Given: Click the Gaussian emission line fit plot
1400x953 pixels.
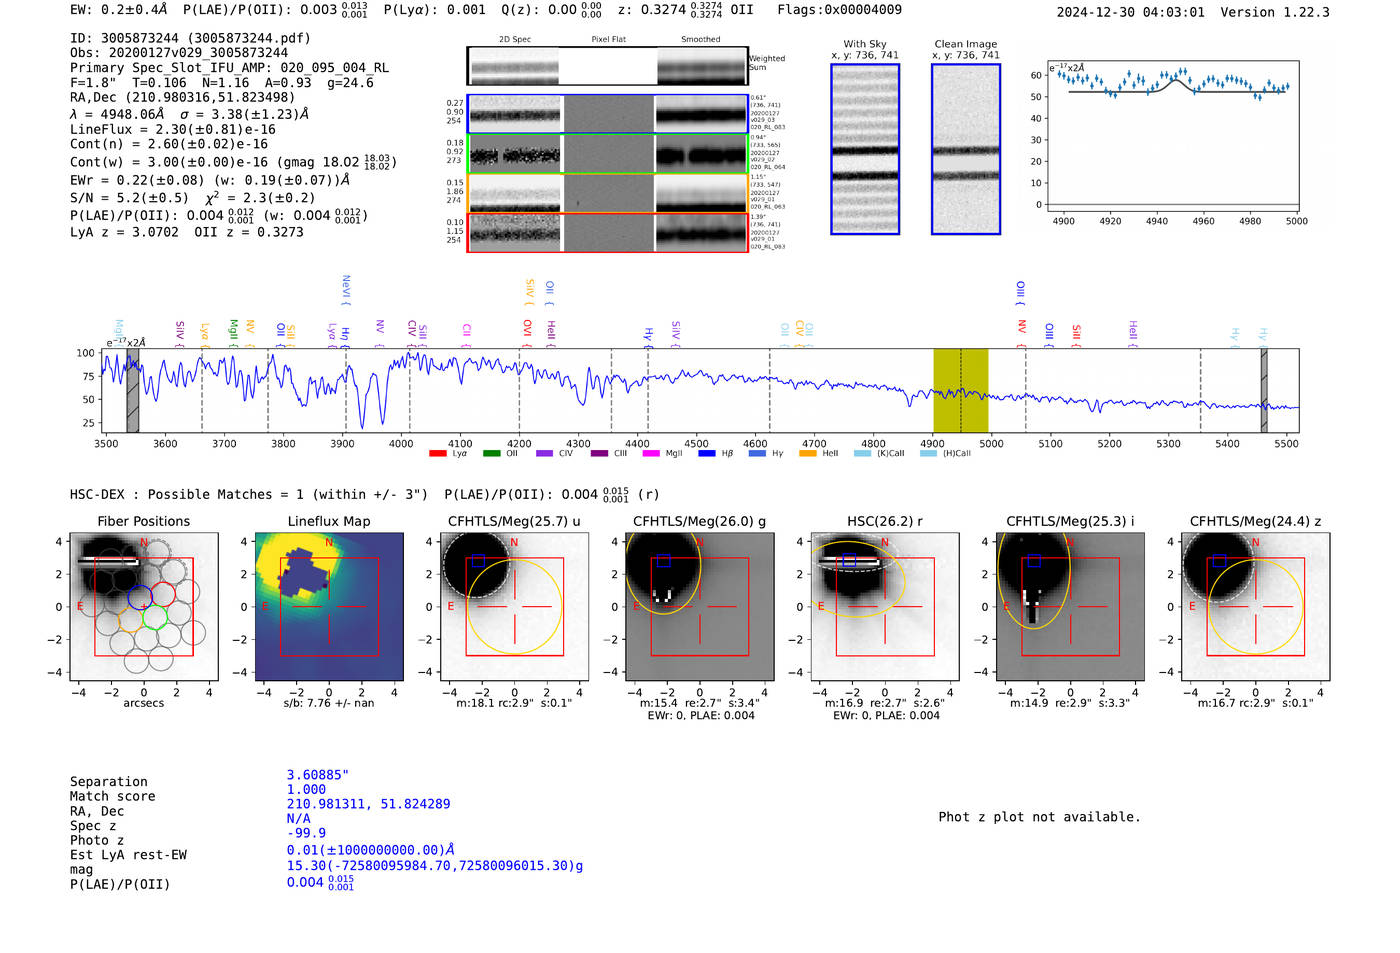Looking at the screenshot, I should (1172, 135).
